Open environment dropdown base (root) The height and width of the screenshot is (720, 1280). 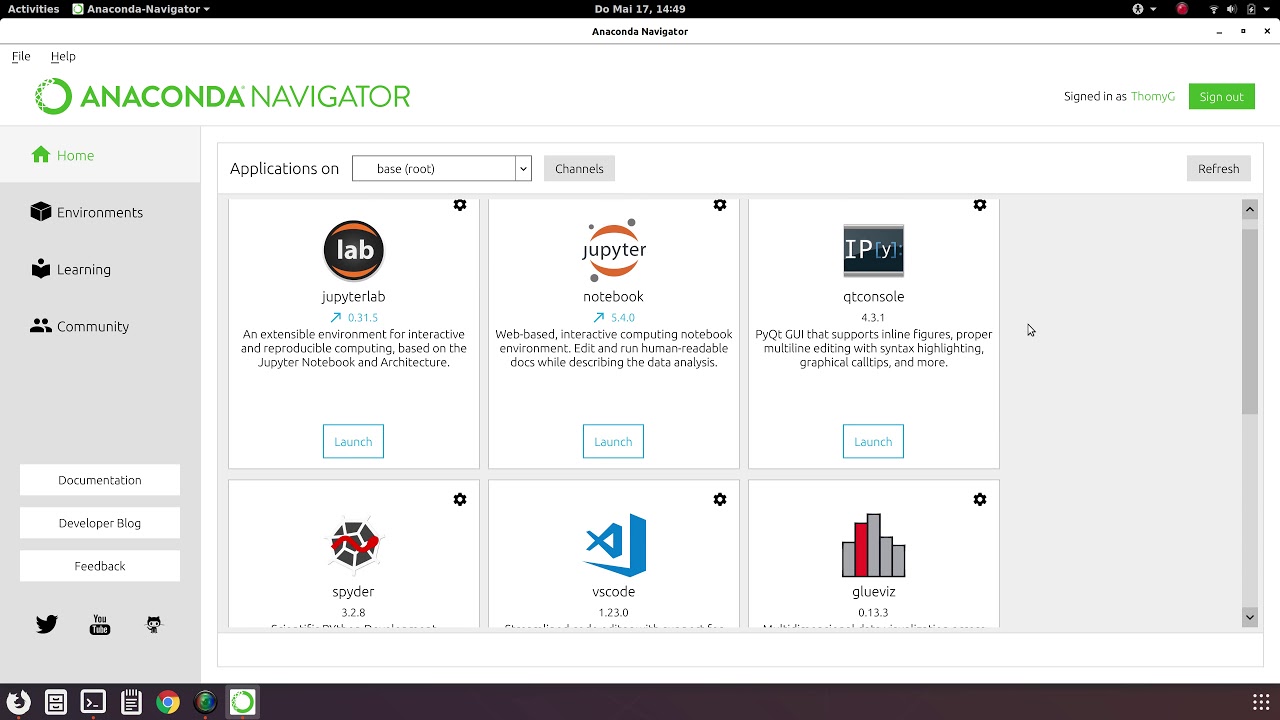tap(441, 169)
